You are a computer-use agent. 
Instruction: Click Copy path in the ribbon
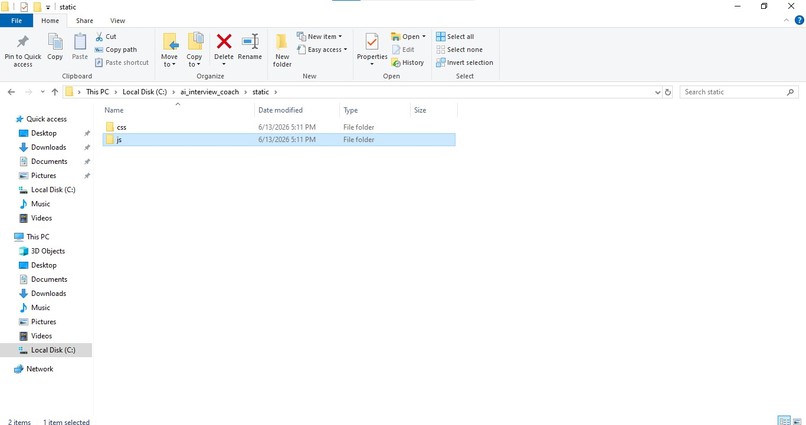(116, 49)
